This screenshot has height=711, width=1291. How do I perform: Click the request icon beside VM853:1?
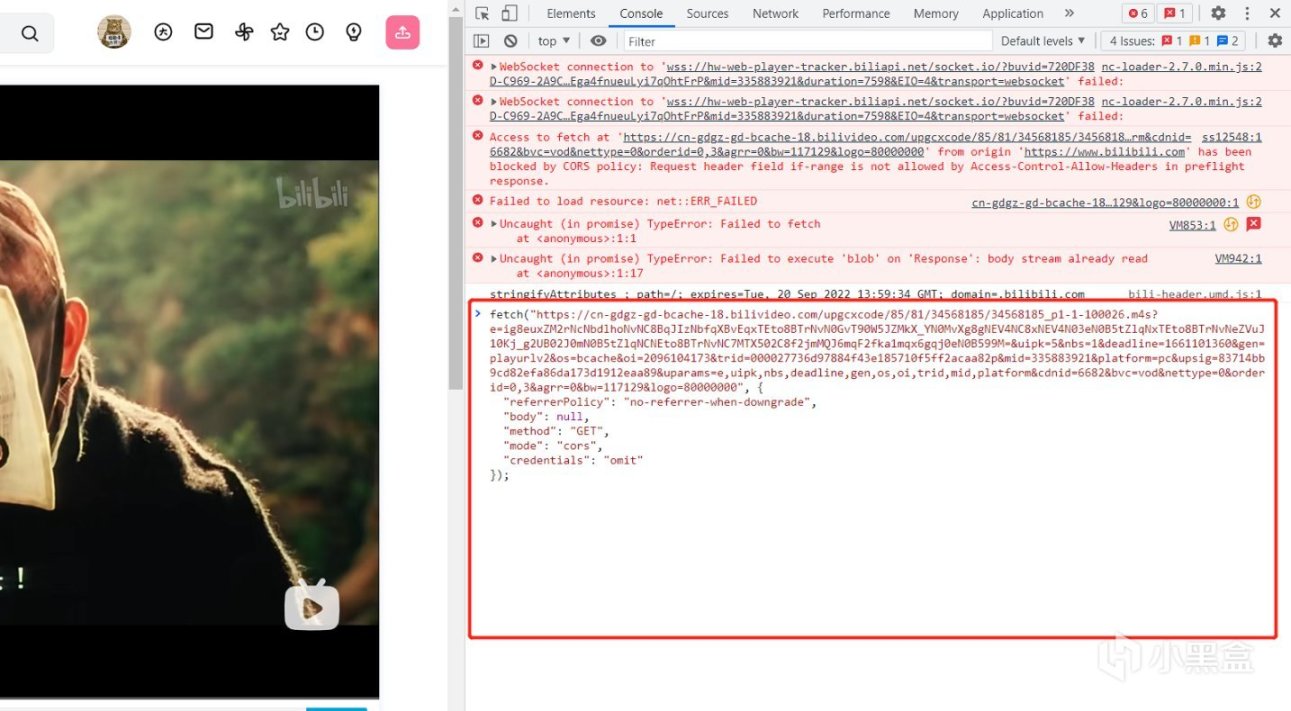pyautogui.click(x=1231, y=224)
